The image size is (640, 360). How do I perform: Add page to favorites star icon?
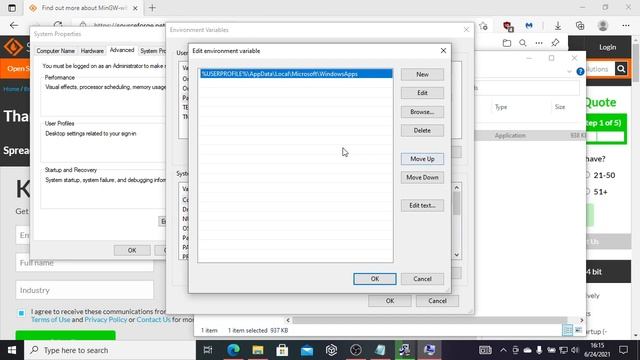(x=484, y=26)
